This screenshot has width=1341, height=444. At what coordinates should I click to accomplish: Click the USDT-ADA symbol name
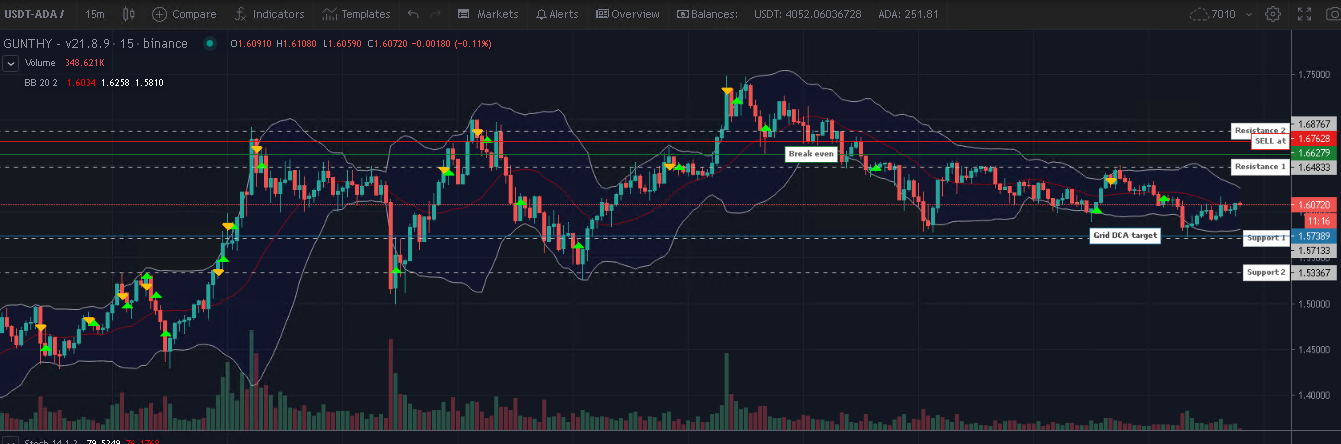tap(34, 15)
